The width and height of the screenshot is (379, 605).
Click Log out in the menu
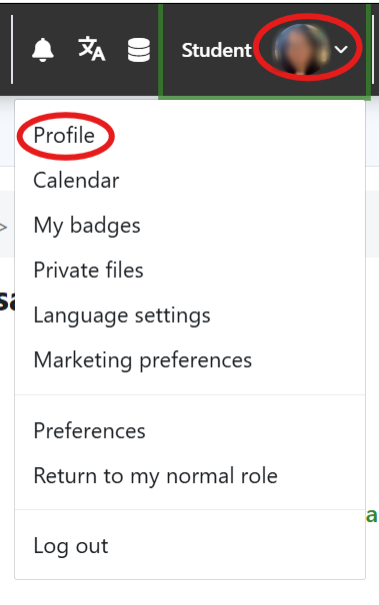[71, 546]
